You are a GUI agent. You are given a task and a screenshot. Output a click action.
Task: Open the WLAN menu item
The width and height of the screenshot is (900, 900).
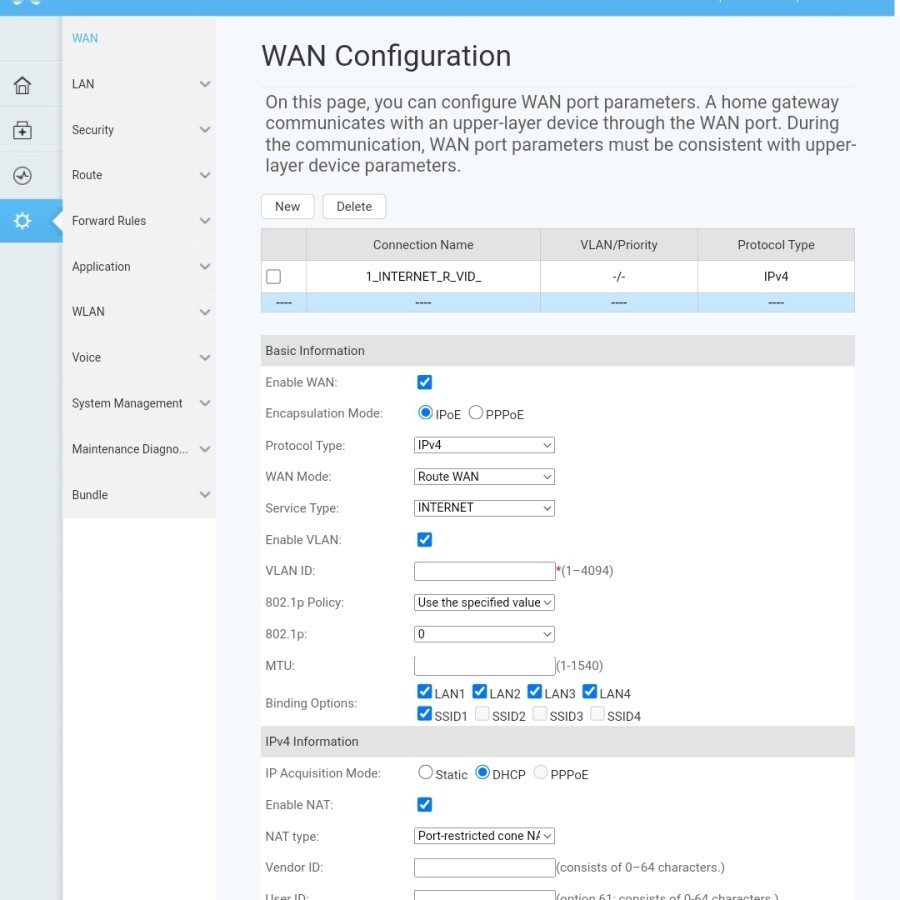coord(88,312)
